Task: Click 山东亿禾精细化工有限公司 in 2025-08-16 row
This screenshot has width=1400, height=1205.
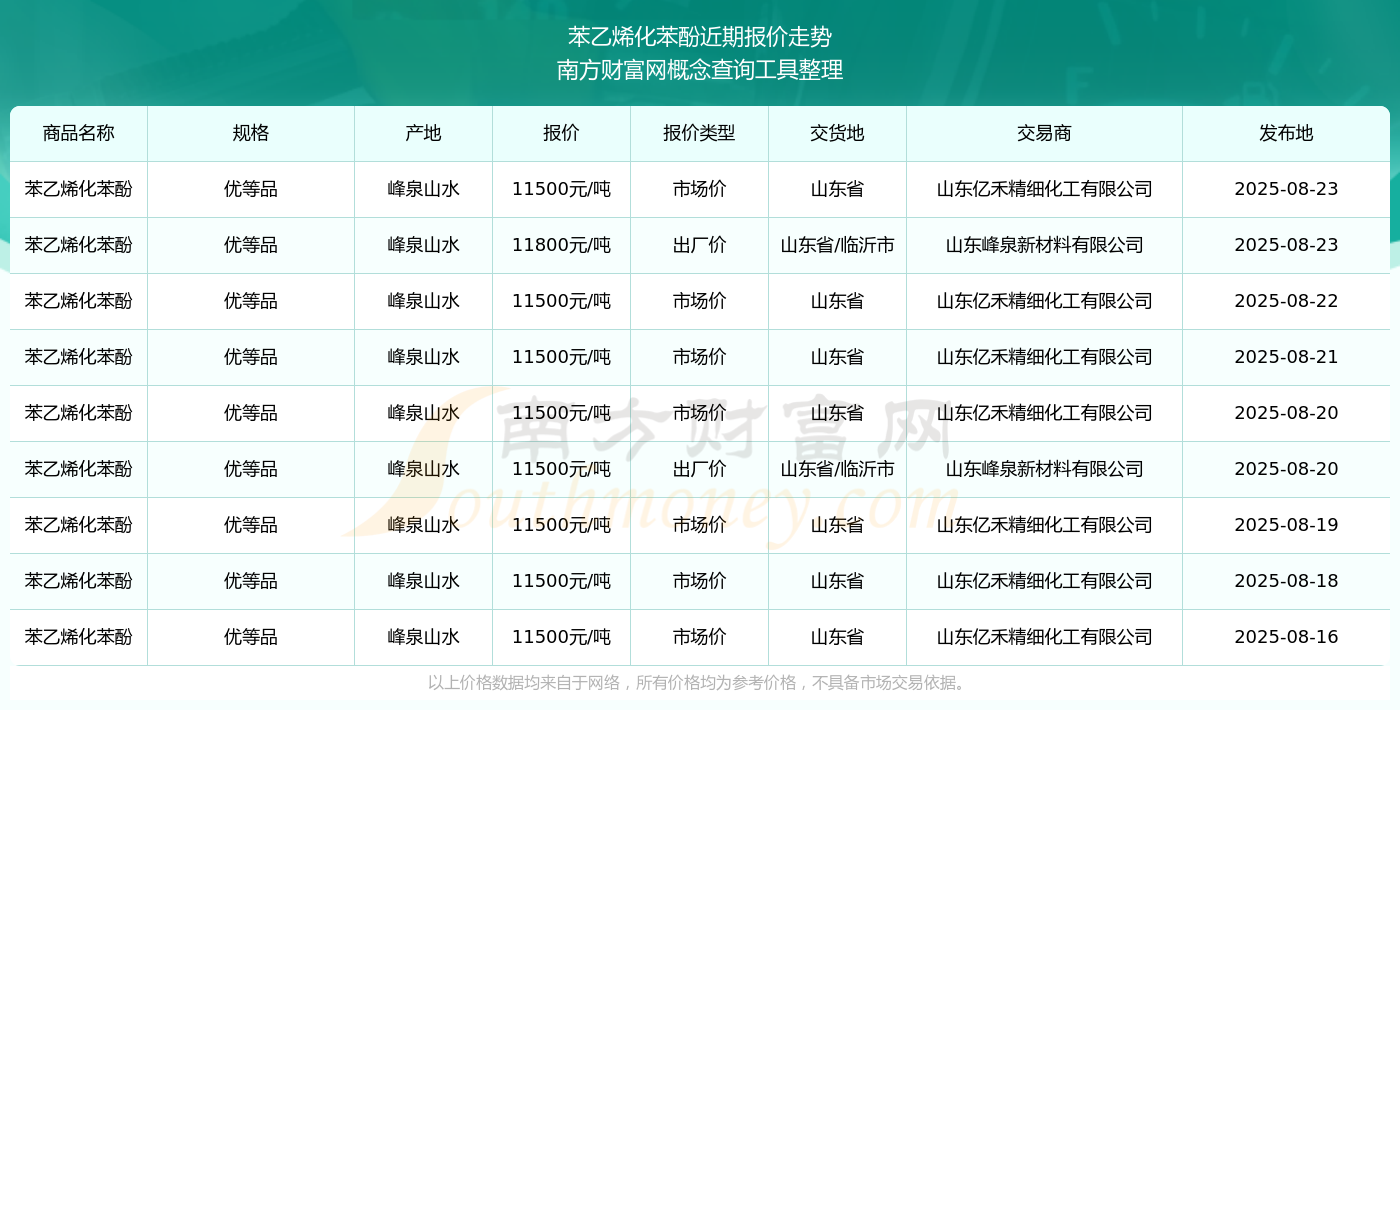Action: [1044, 637]
